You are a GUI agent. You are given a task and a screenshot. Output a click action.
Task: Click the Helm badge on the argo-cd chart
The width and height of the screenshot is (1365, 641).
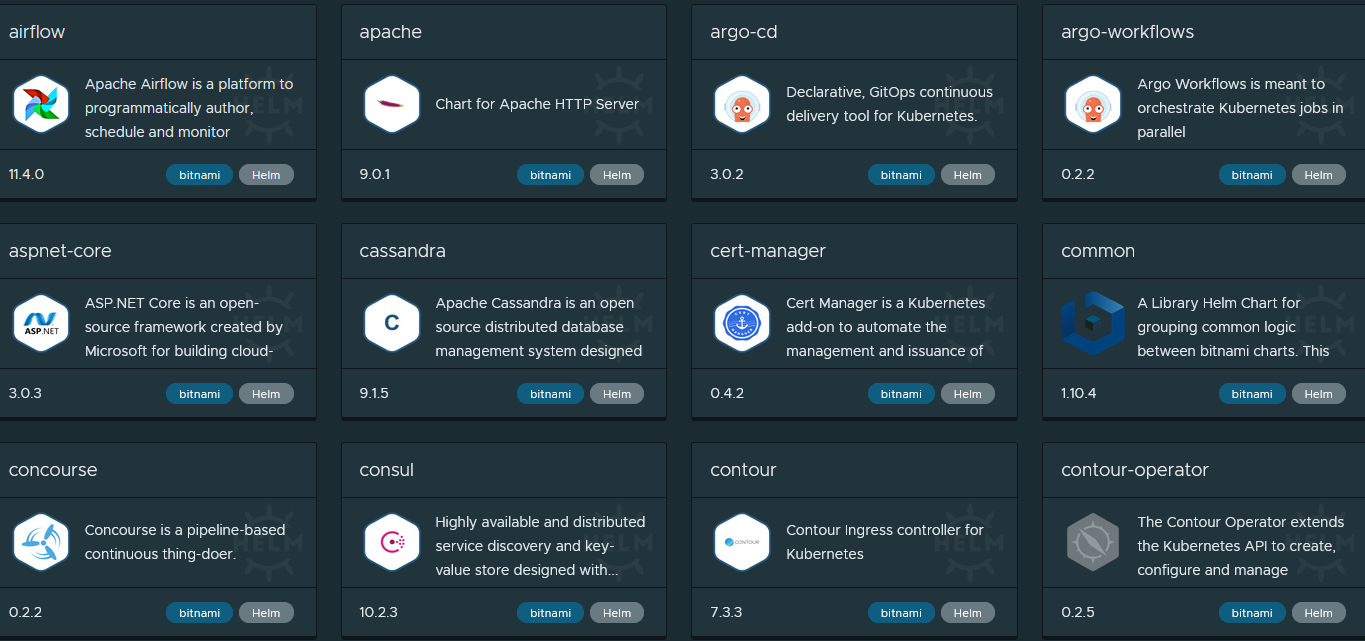pyautogui.click(x=968, y=174)
